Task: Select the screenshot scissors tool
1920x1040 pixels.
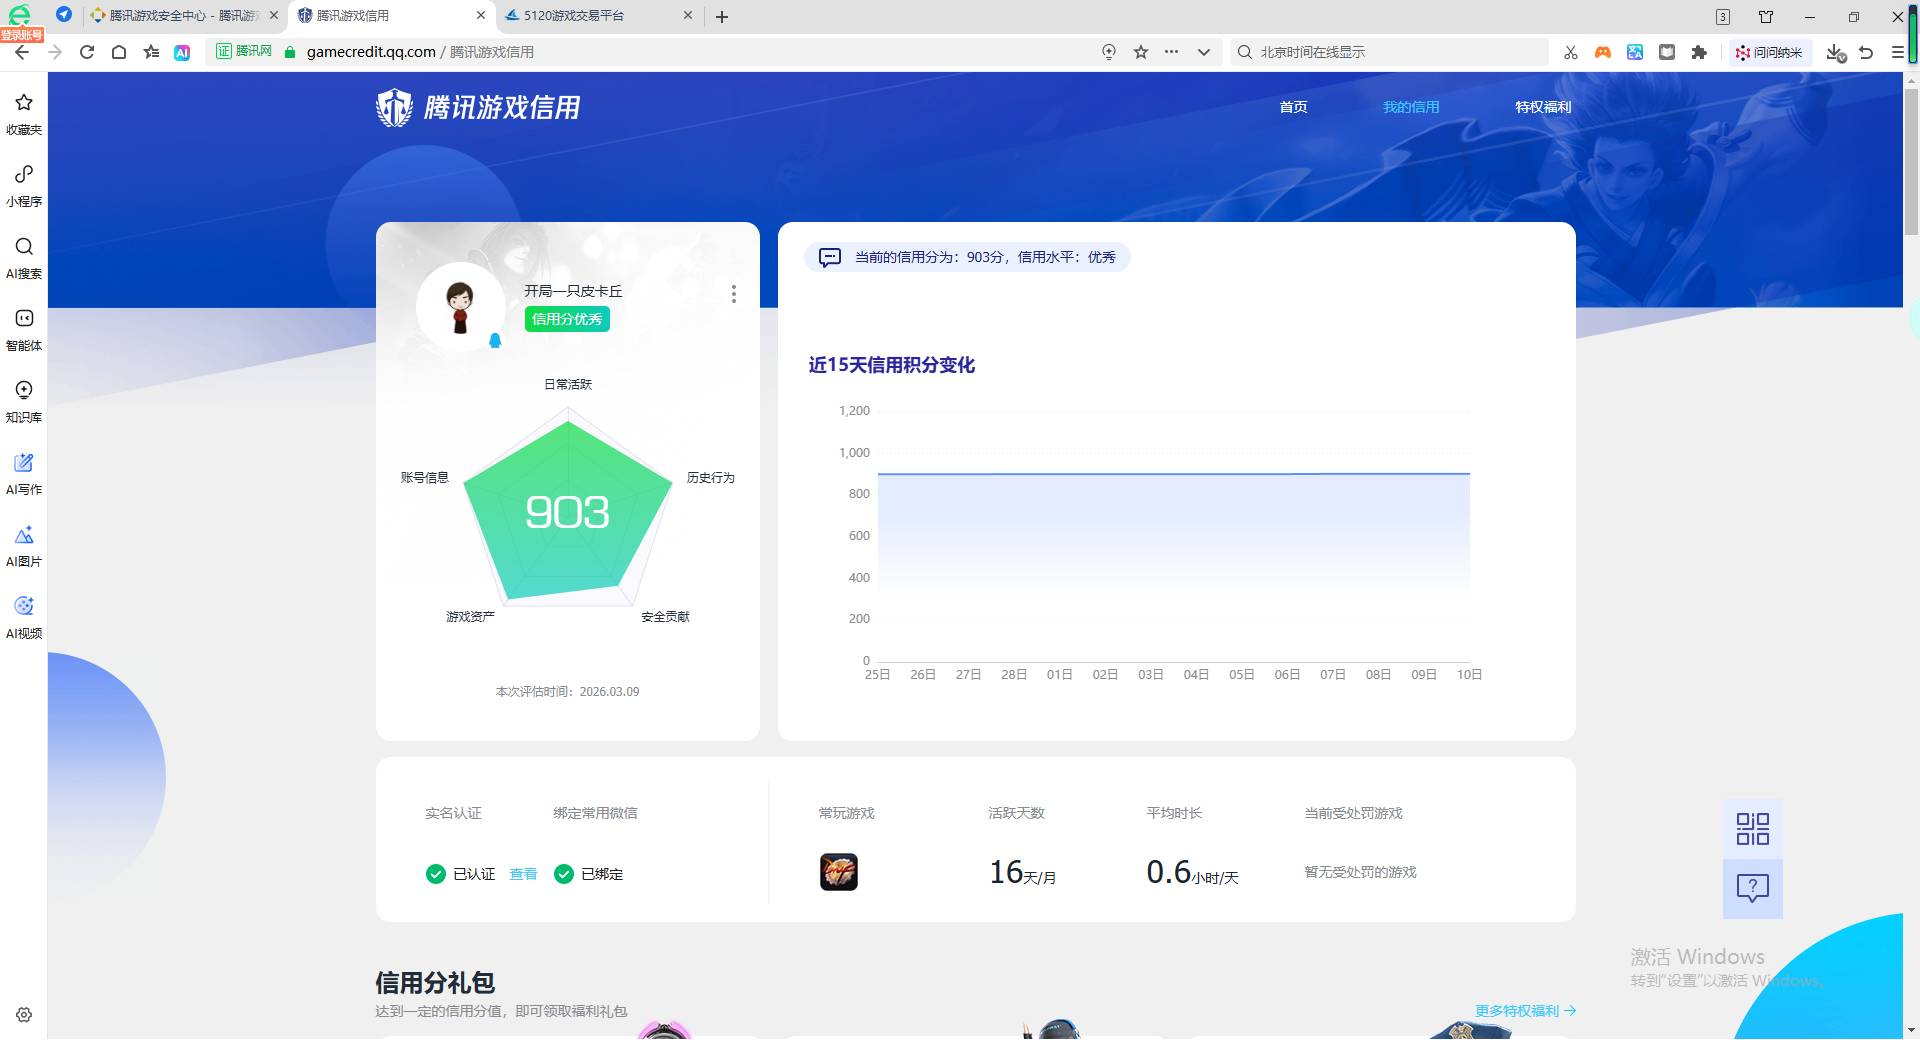Action: (x=1569, y=52)
